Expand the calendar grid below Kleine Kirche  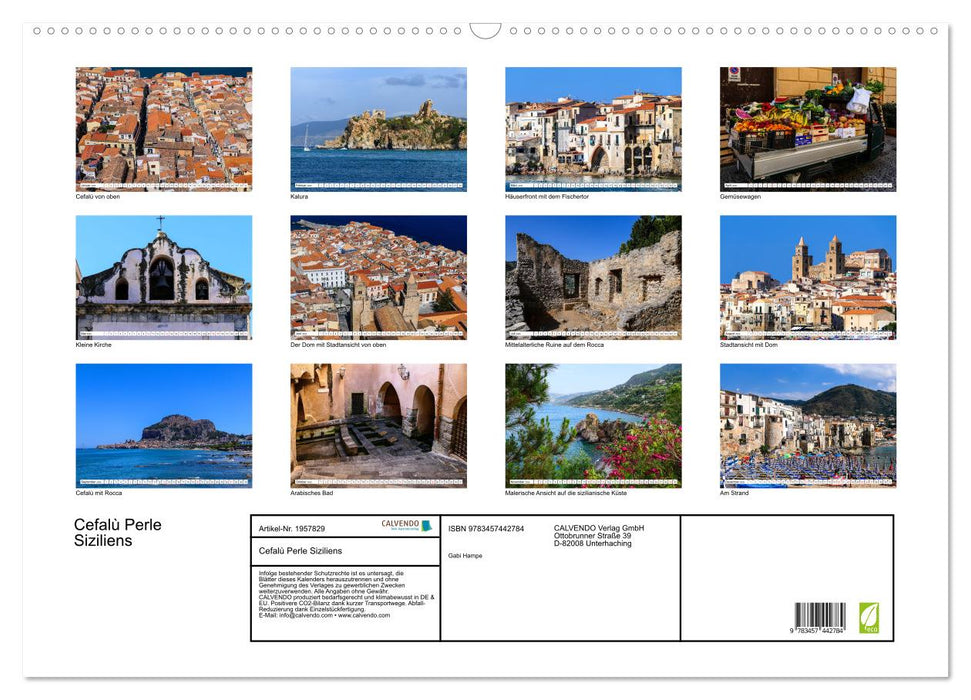[x=164, y=332]
